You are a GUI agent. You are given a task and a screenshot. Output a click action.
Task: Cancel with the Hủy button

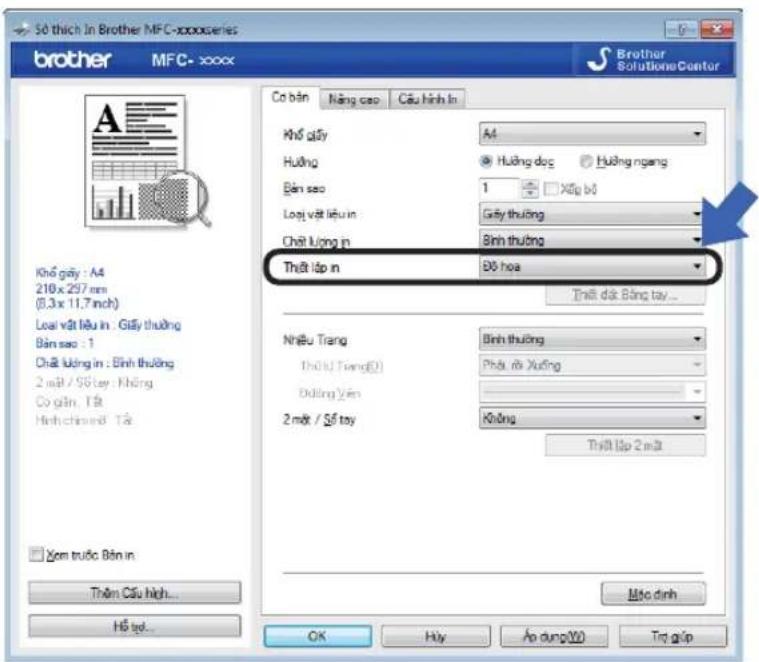436,636
